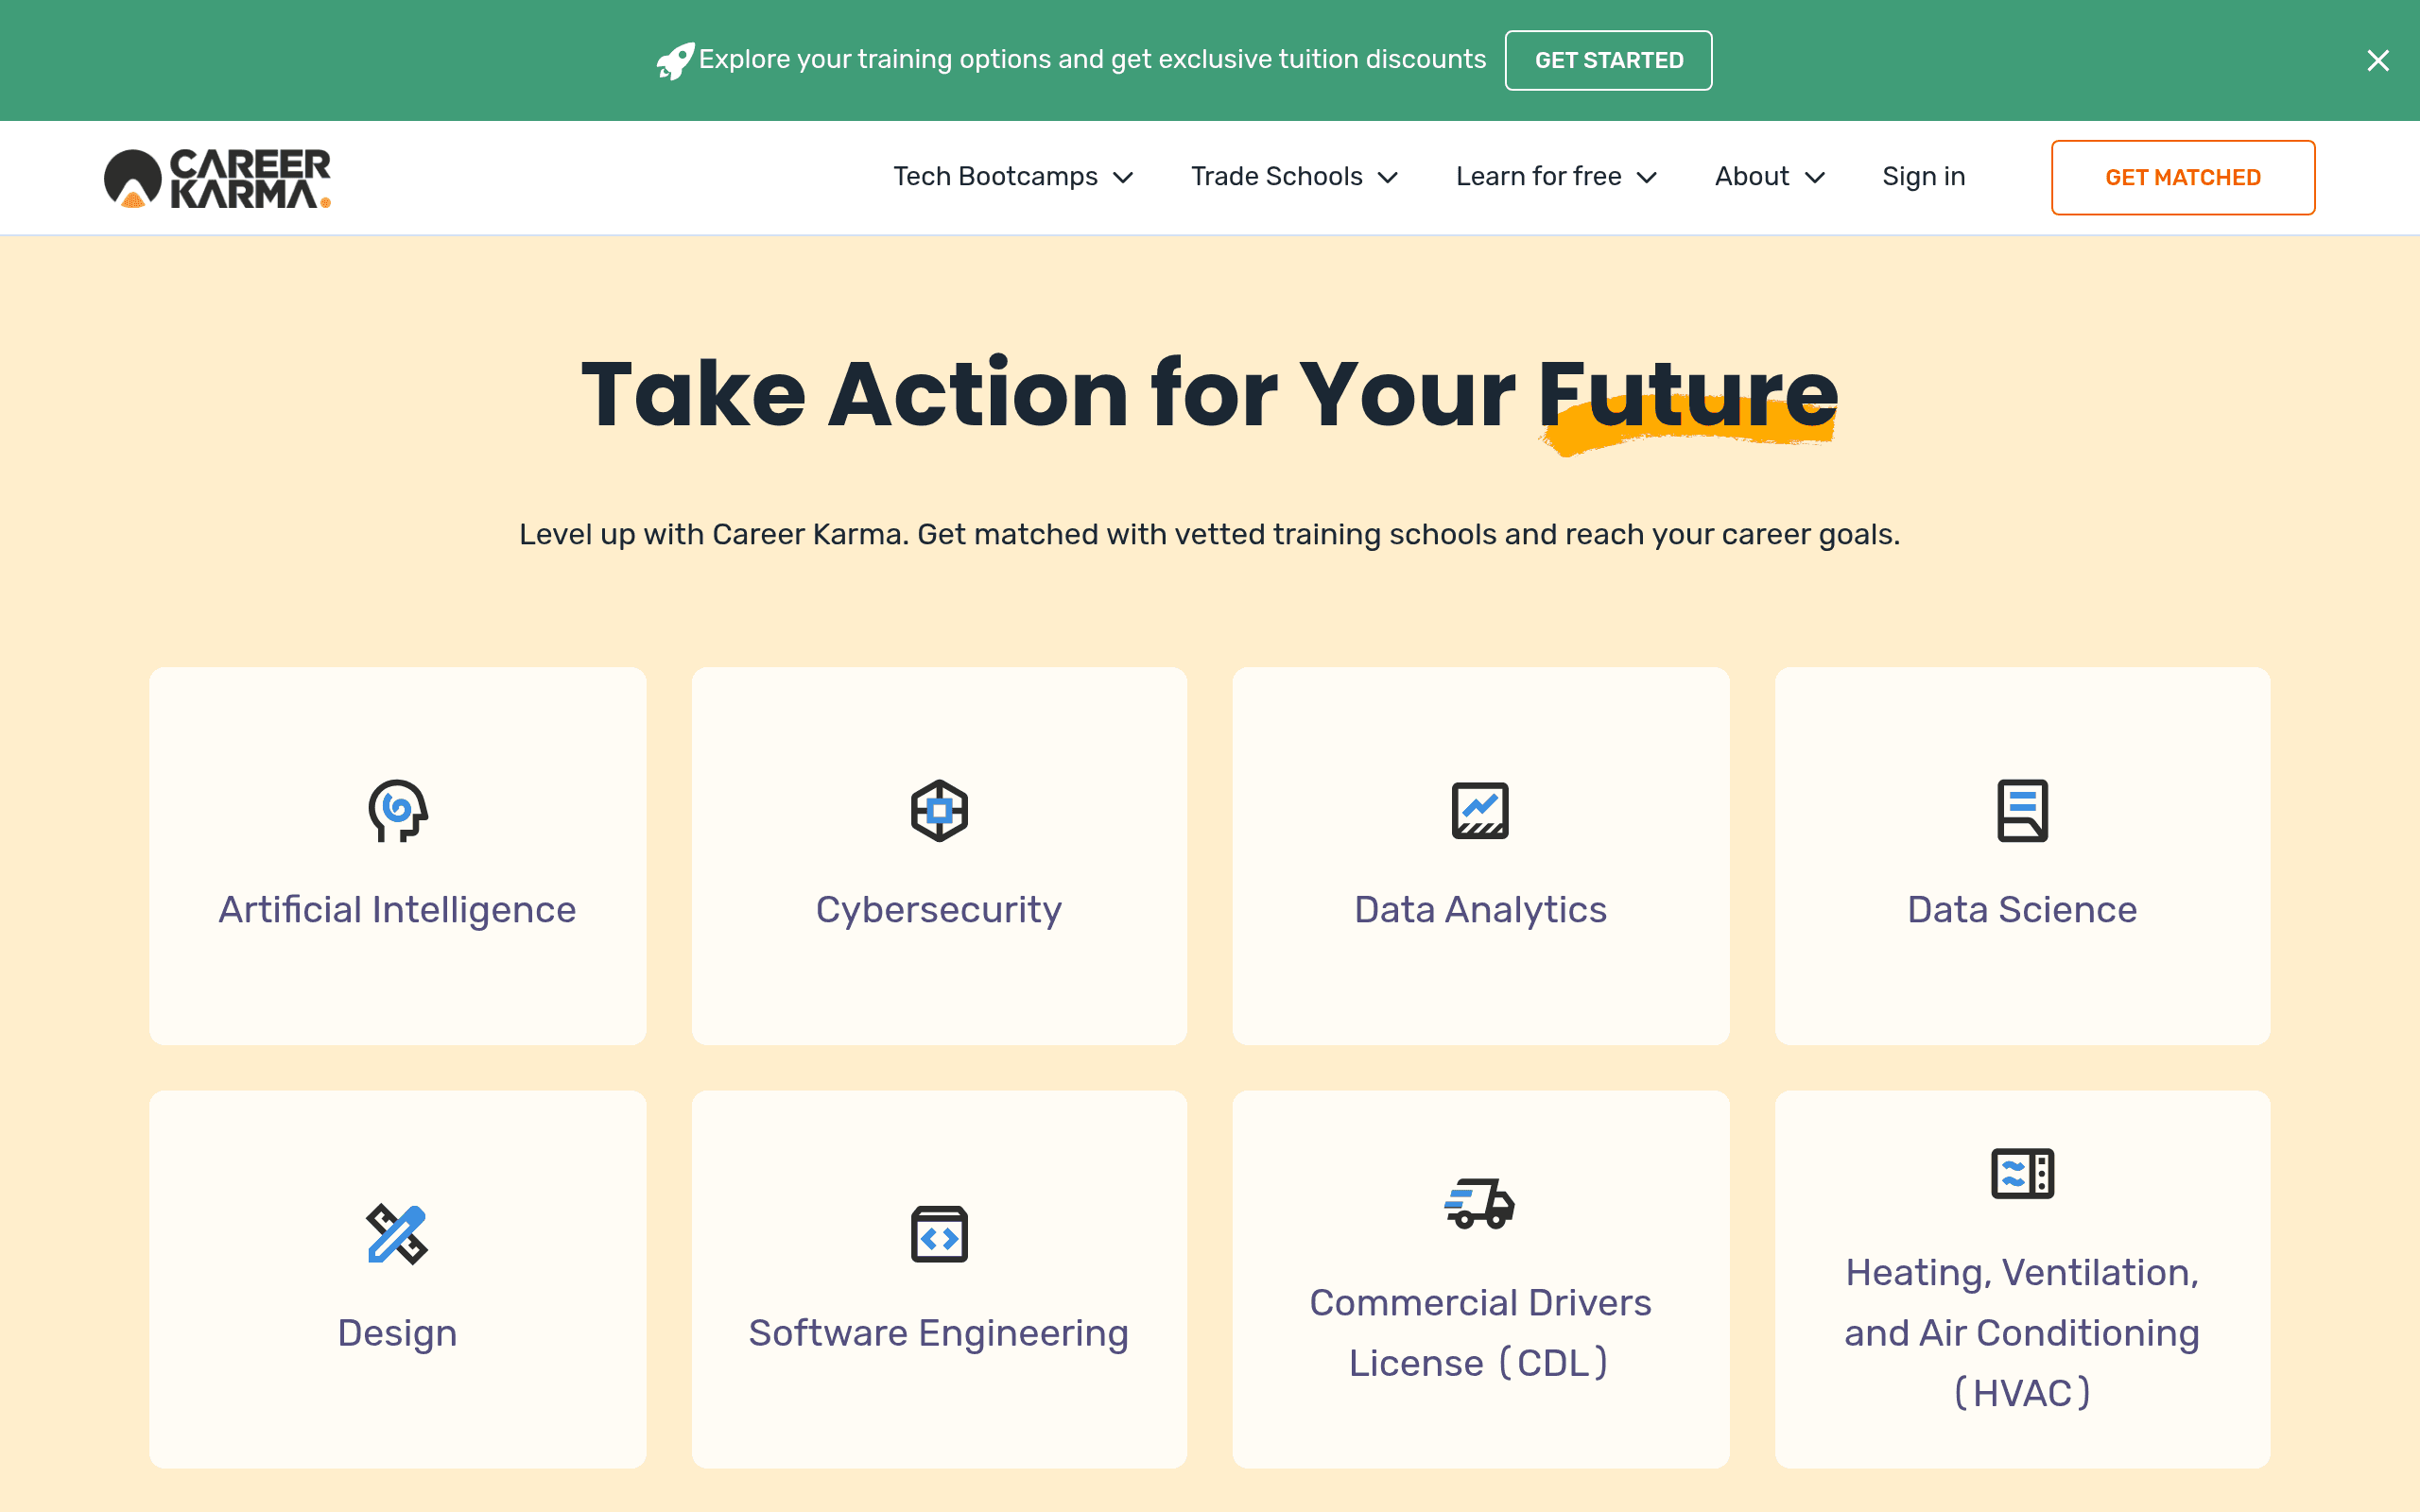Click the Data Analytics chart icon
Image resolution: width=2420 pixels, height=1512 pixels.
1480,810
